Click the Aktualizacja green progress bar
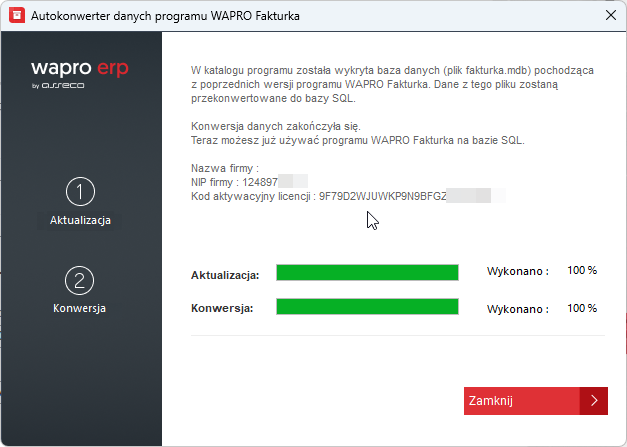The height and width of the screenshot is (447, 627). (x=367, y=273)
